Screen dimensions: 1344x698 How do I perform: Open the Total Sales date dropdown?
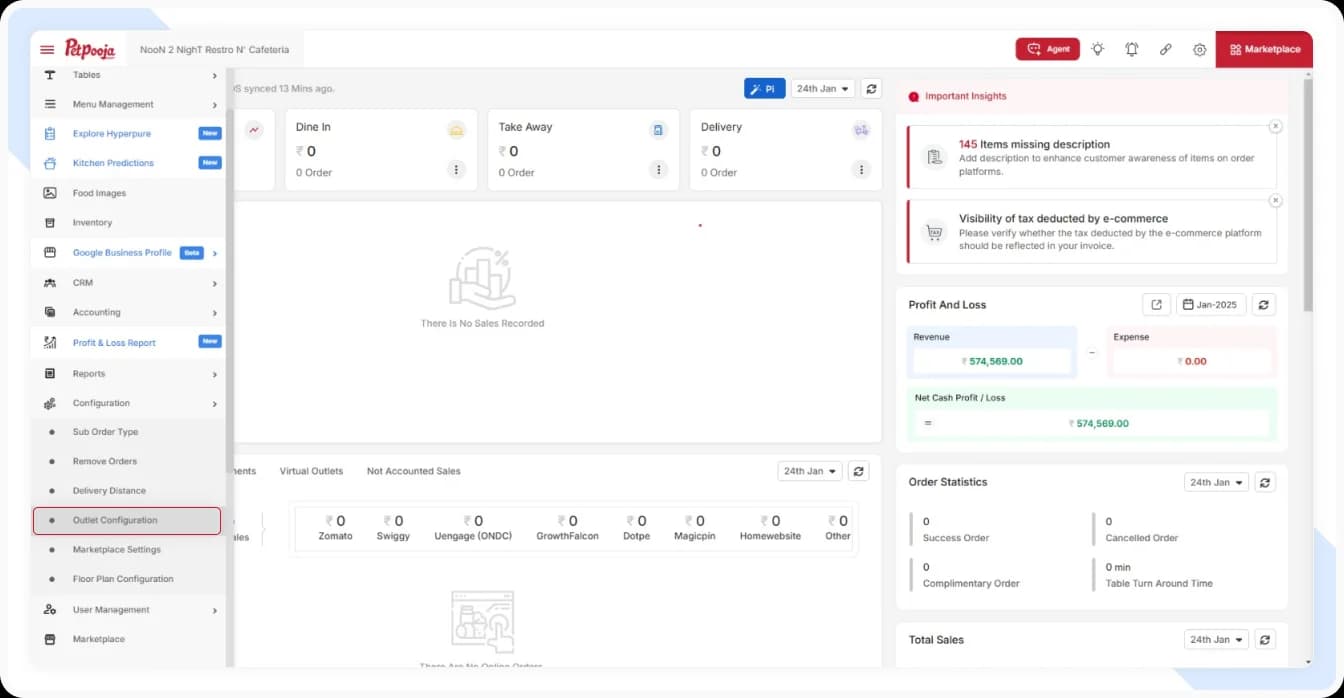[x=1215, y=640]
